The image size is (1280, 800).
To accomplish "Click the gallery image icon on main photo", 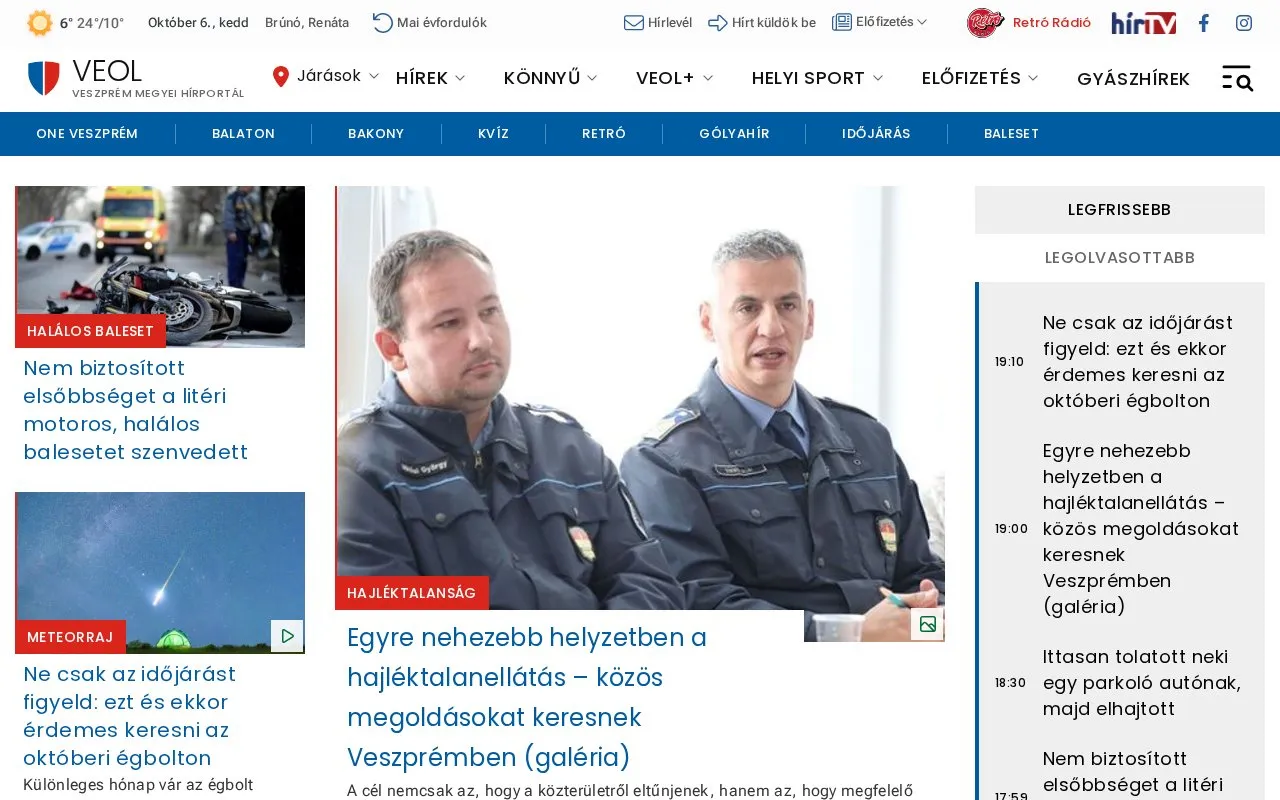I will click(927, 624).
